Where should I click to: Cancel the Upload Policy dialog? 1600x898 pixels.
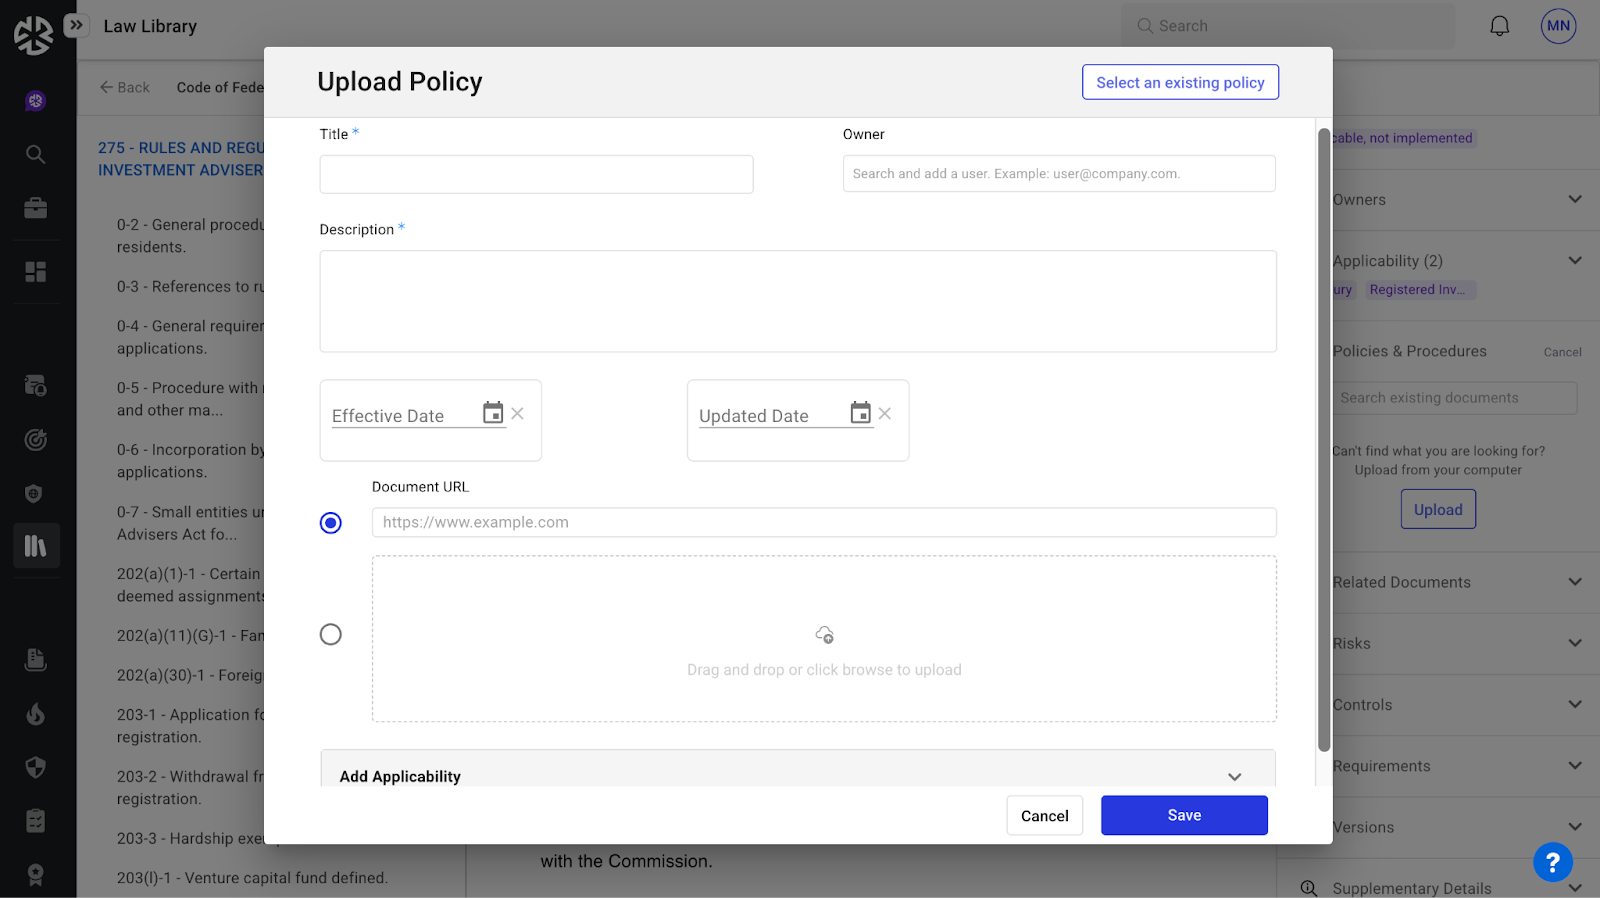pos(1044,816)
